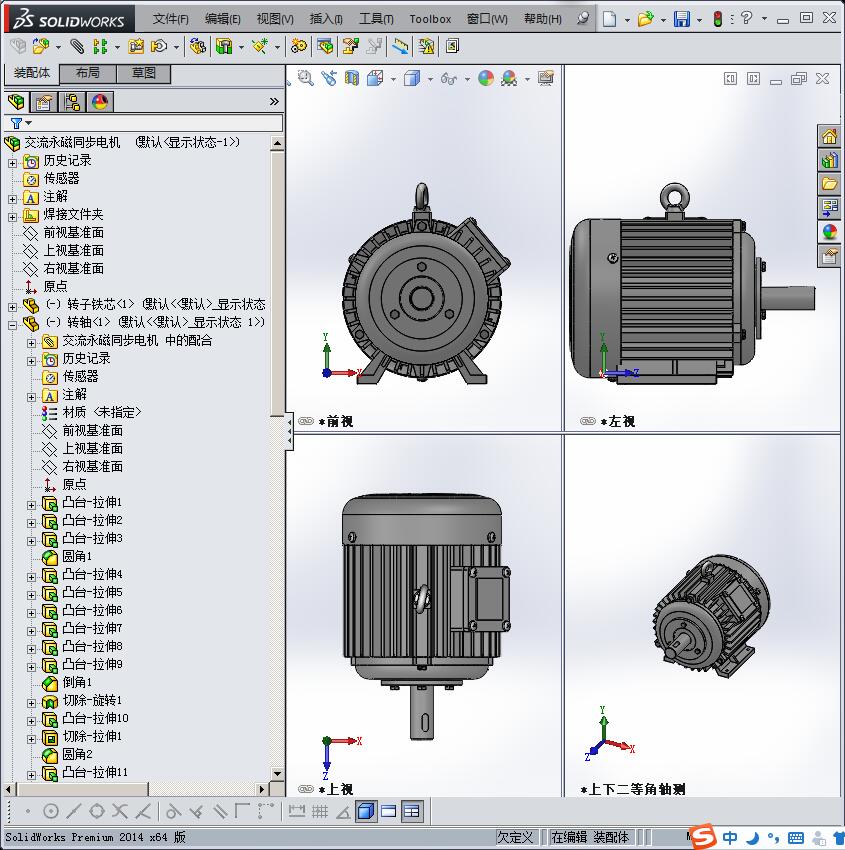This screenshot has width=845, height=850.
Task: Click the Bill of Materials icon
Action: point(325,47)
